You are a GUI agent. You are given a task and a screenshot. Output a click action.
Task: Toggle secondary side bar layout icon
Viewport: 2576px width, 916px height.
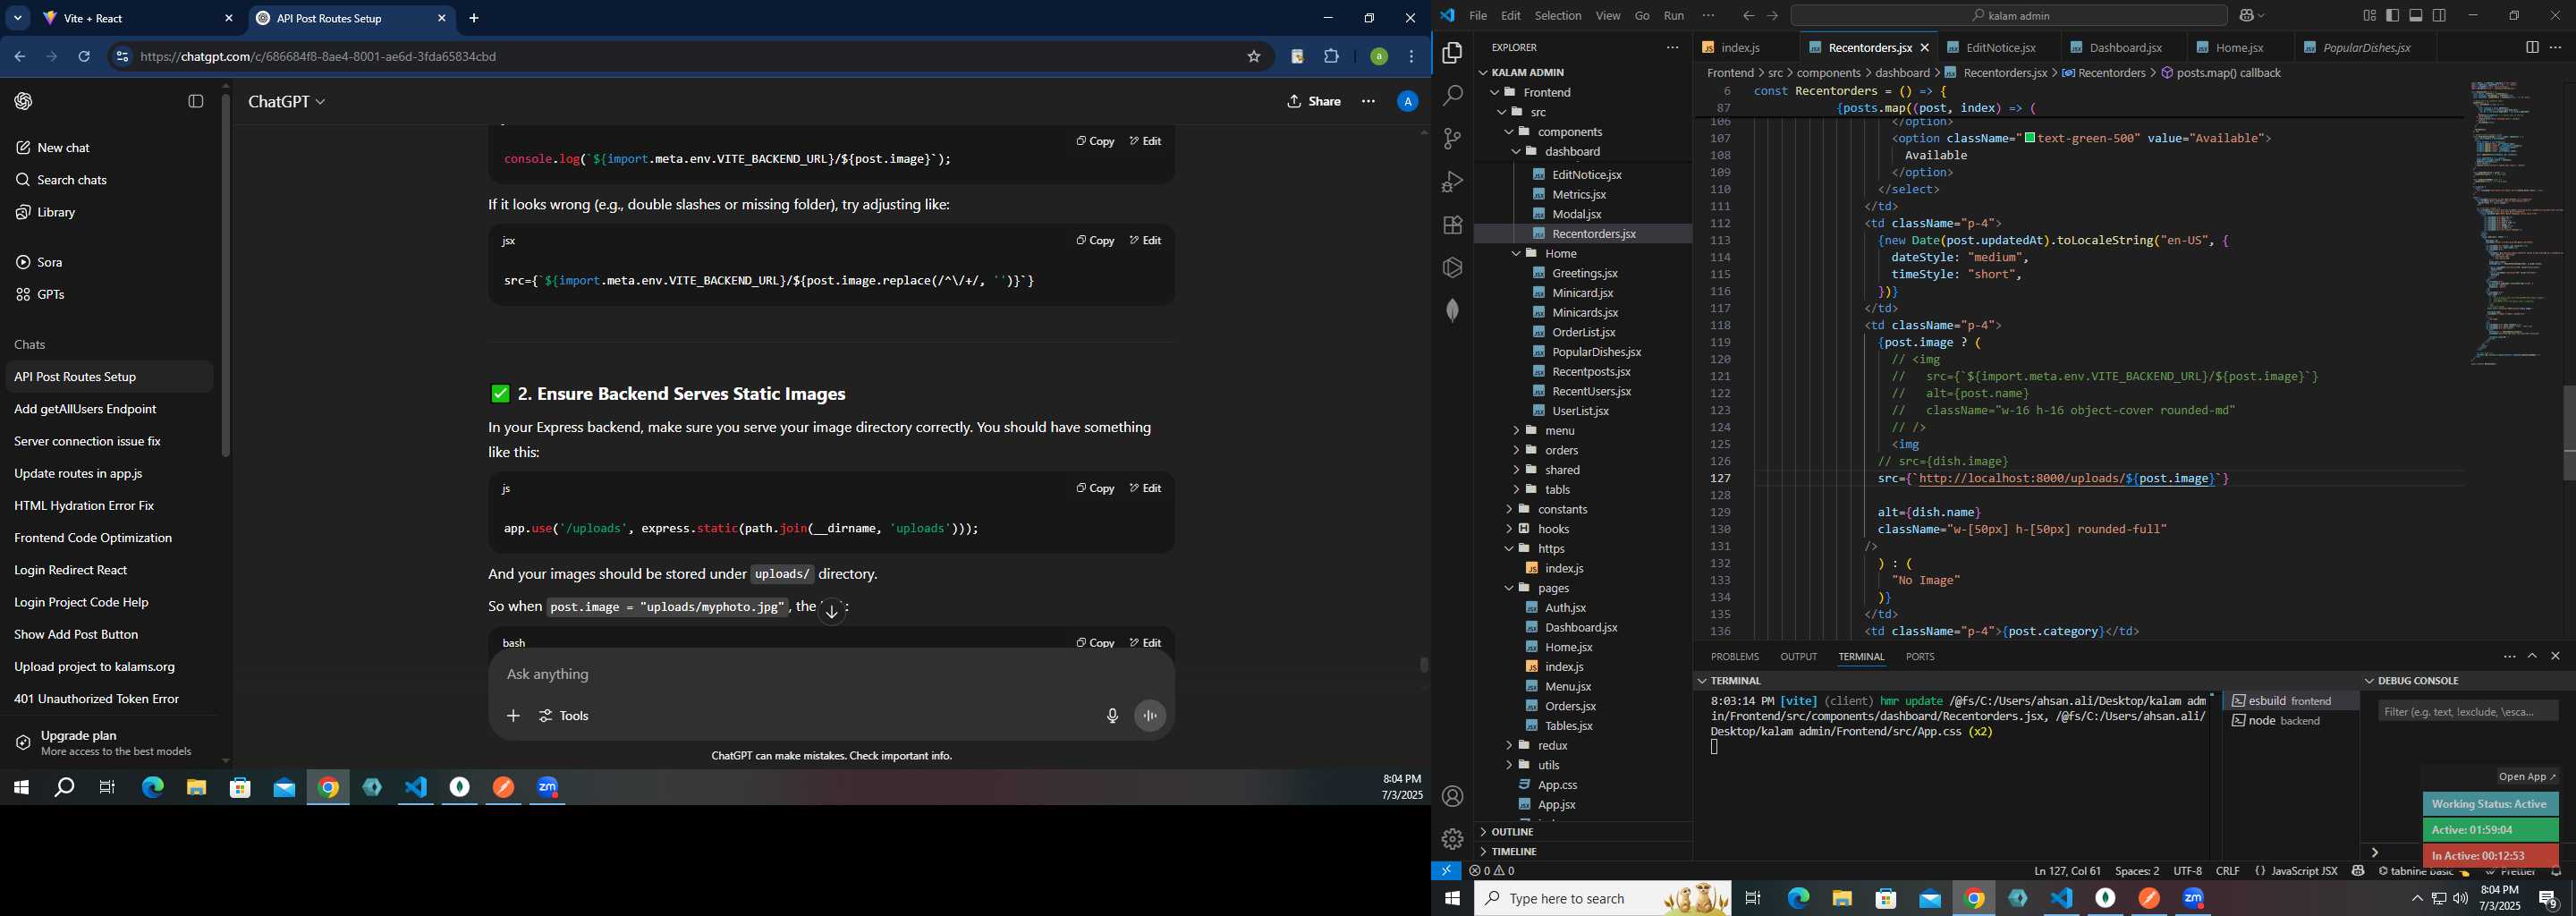[2440, 15]
